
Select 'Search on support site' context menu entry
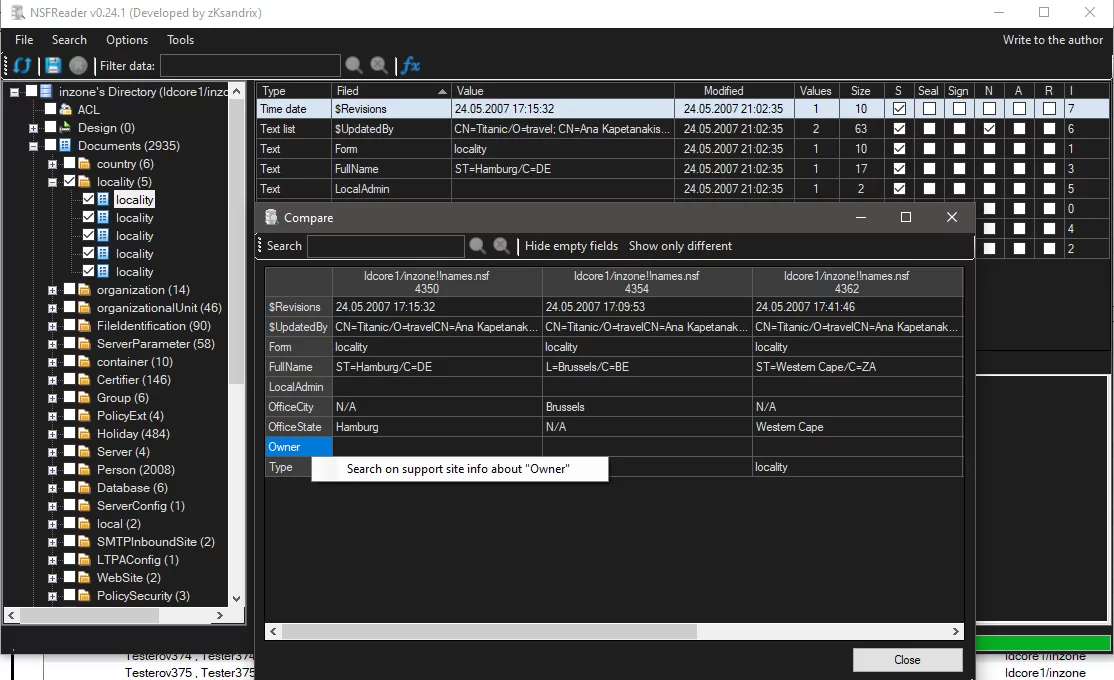(x=459, y=469)
